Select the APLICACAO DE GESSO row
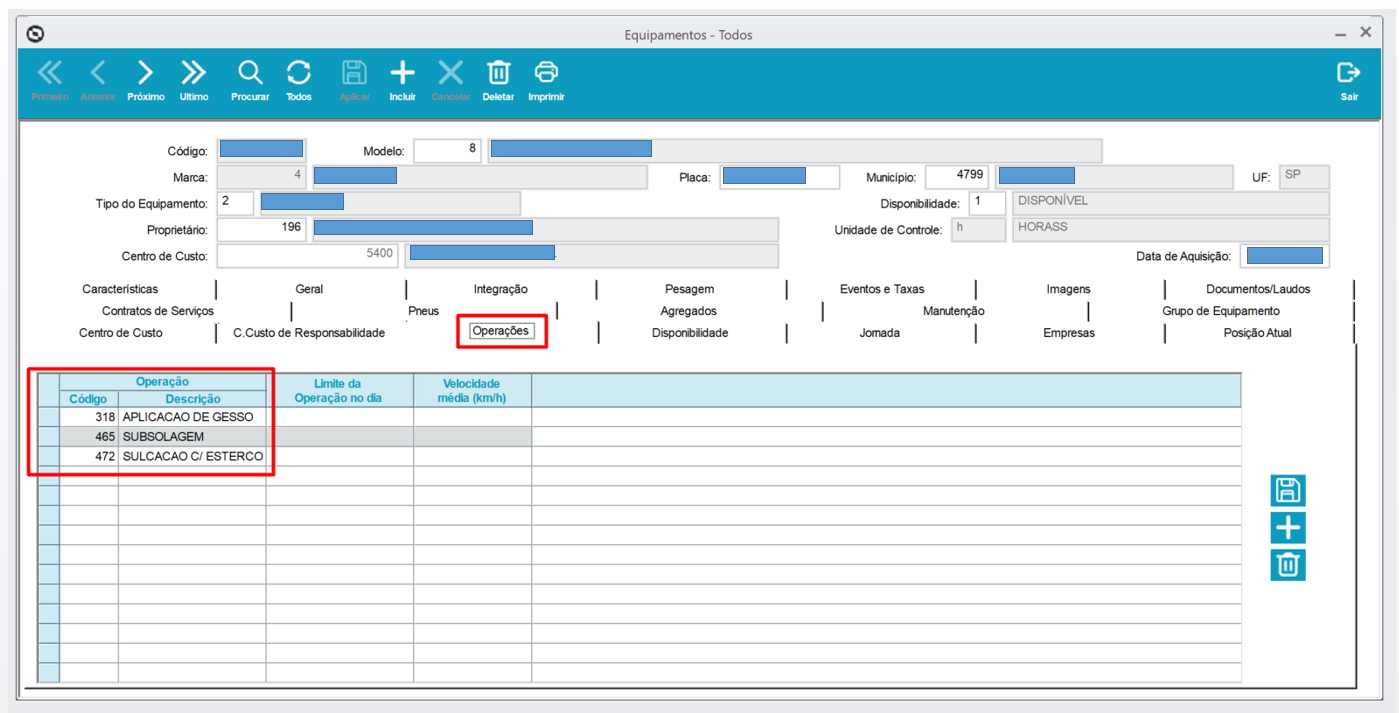 pos(640,417)
